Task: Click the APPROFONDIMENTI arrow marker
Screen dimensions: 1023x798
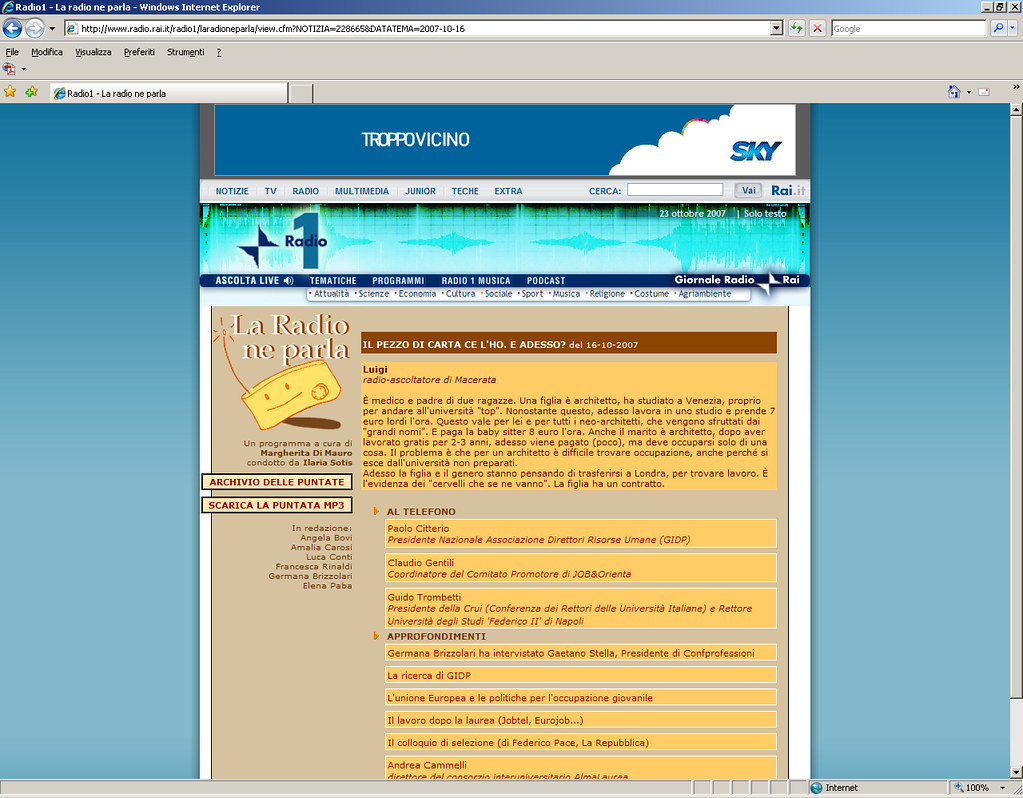Action: tap(376, 636)
